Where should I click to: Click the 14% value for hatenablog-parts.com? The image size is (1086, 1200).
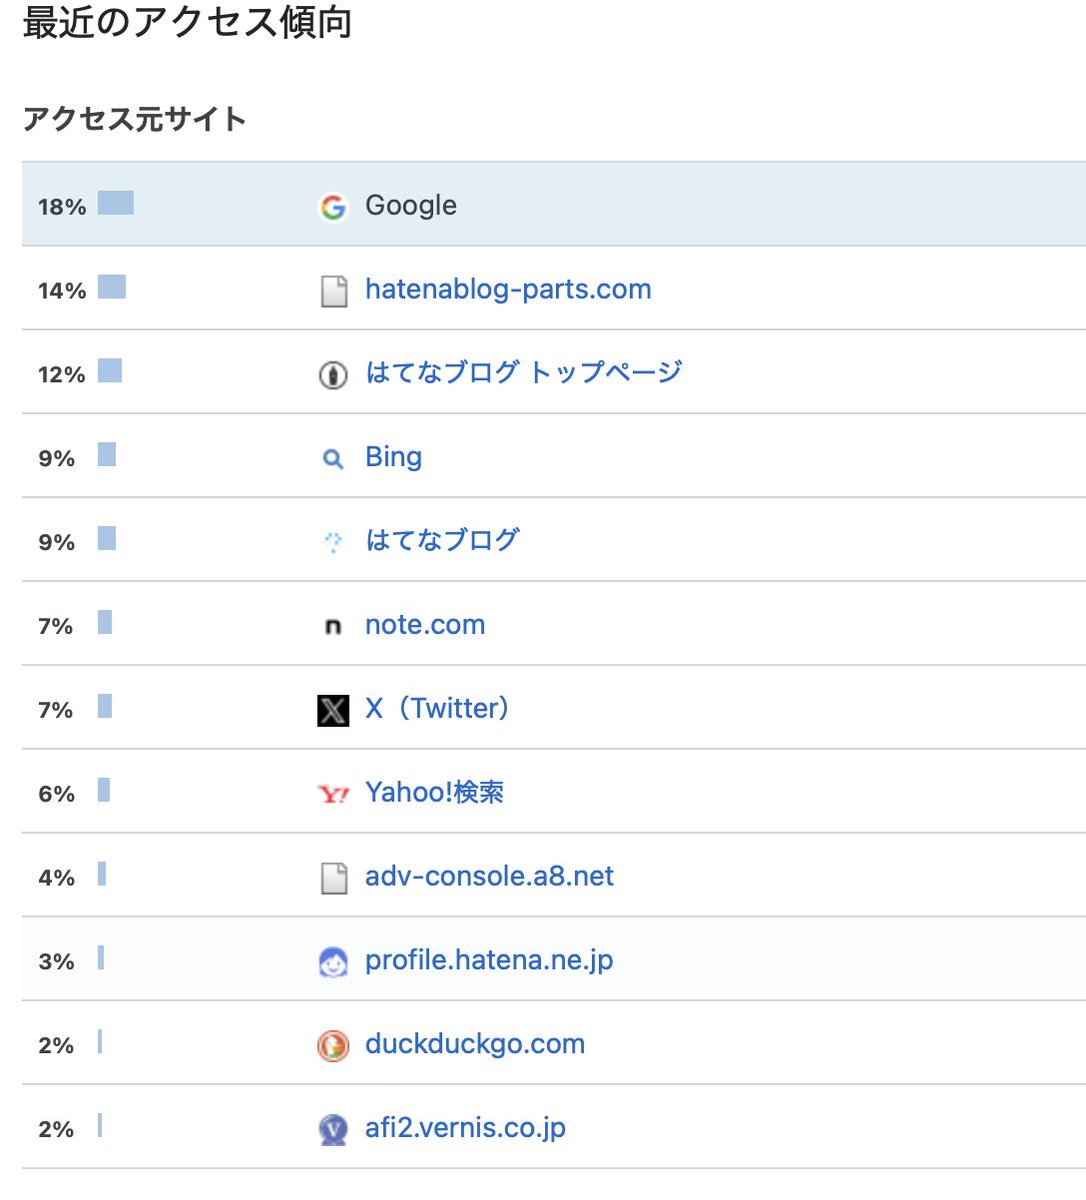(62, 291)
